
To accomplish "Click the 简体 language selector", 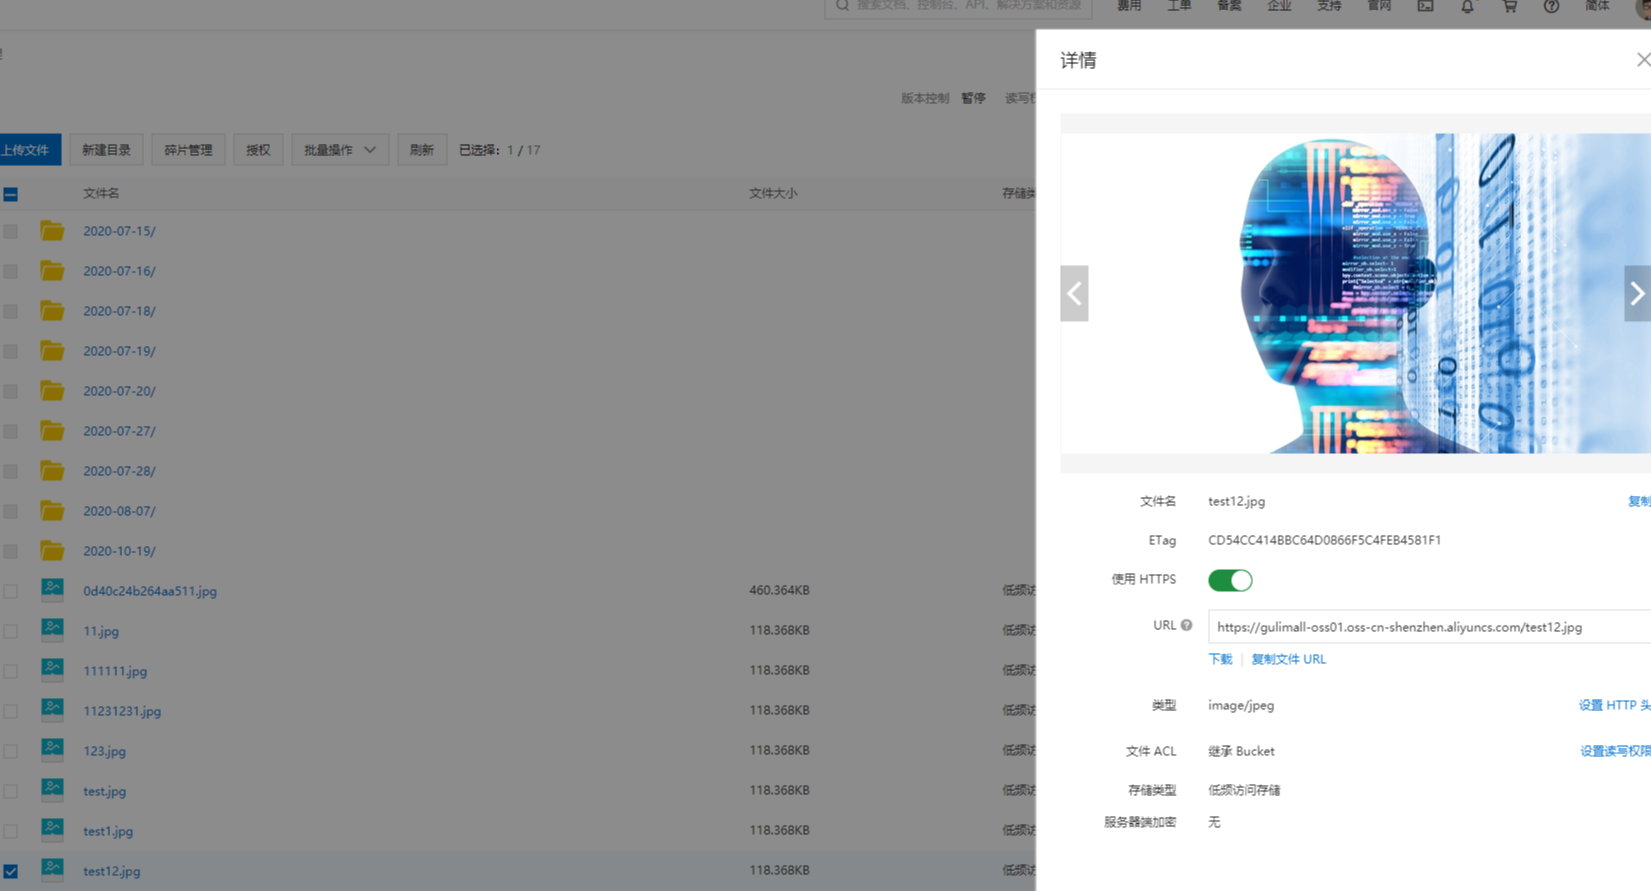I will point(1597,6).
